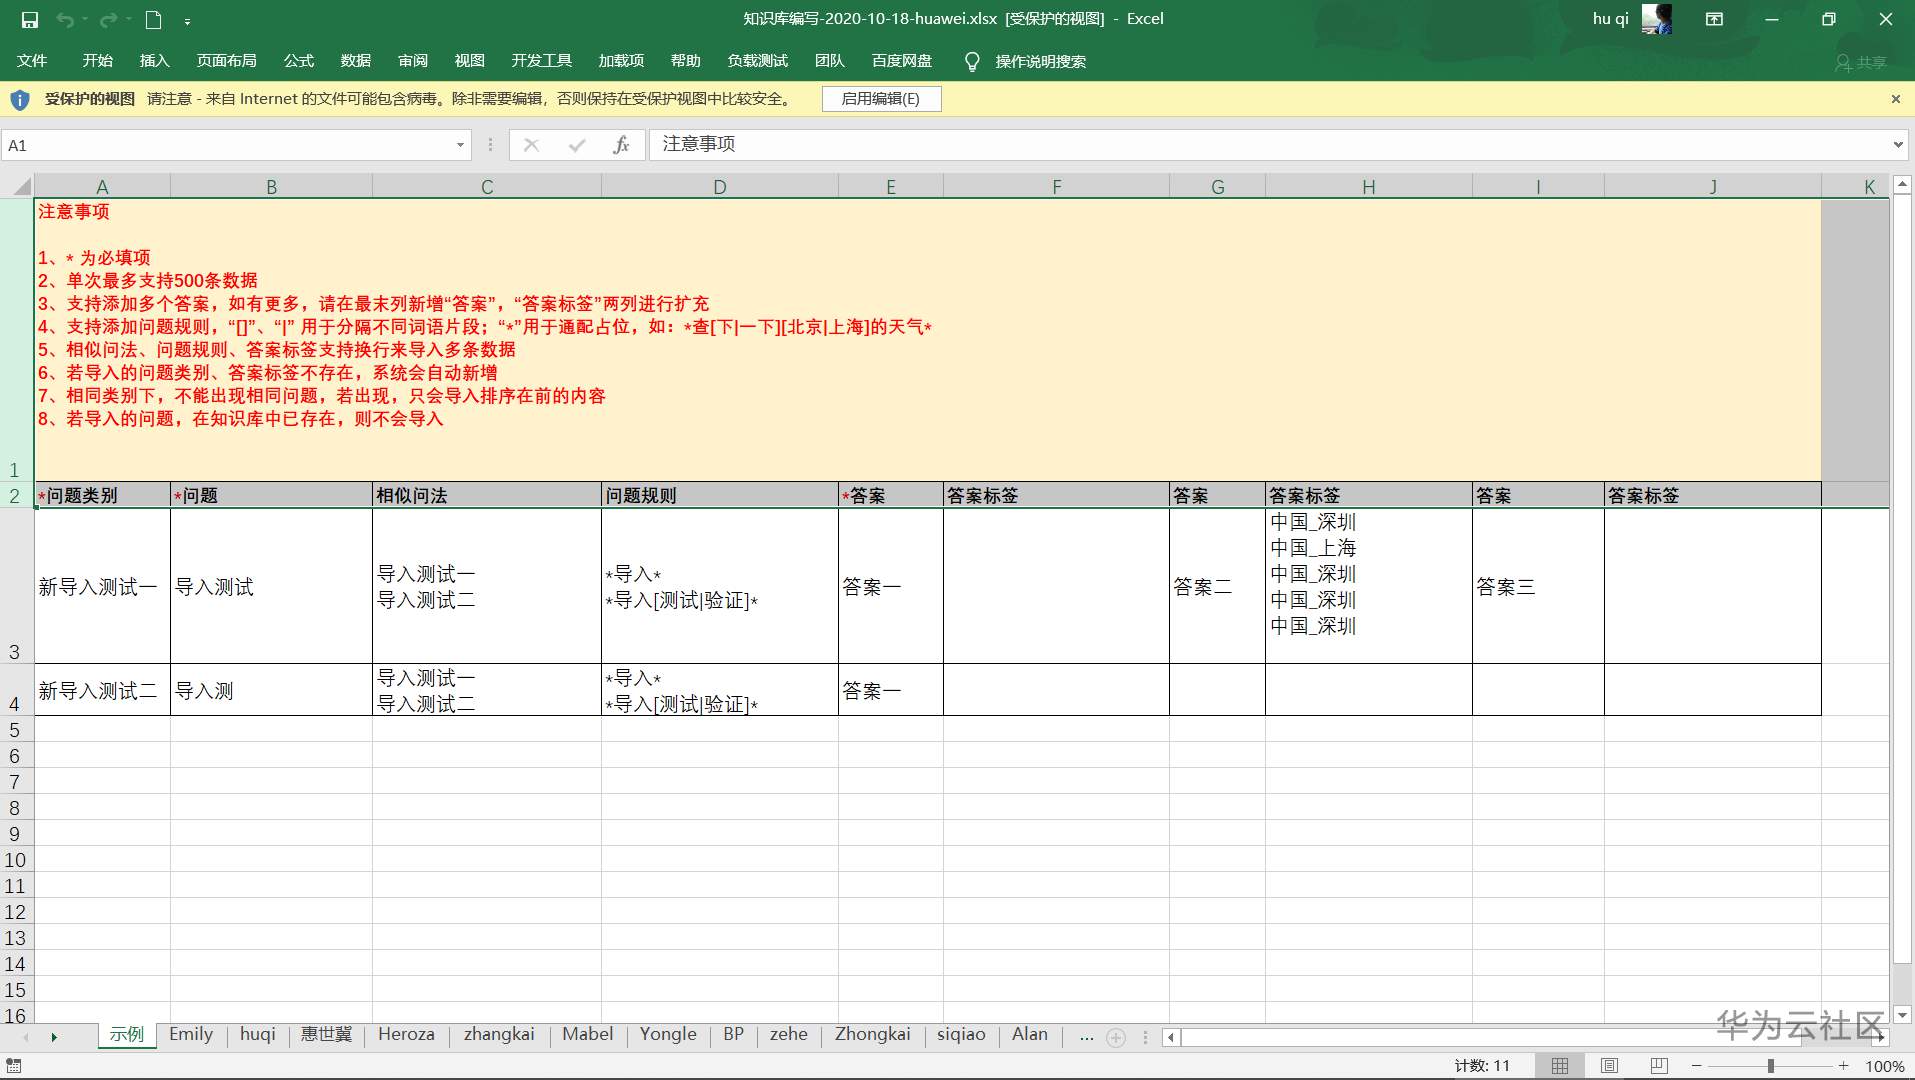The height and width of the screenshot is (1080, 1915).
Task: Click the formula bar Cancel X icon
Action: point(531,145)
